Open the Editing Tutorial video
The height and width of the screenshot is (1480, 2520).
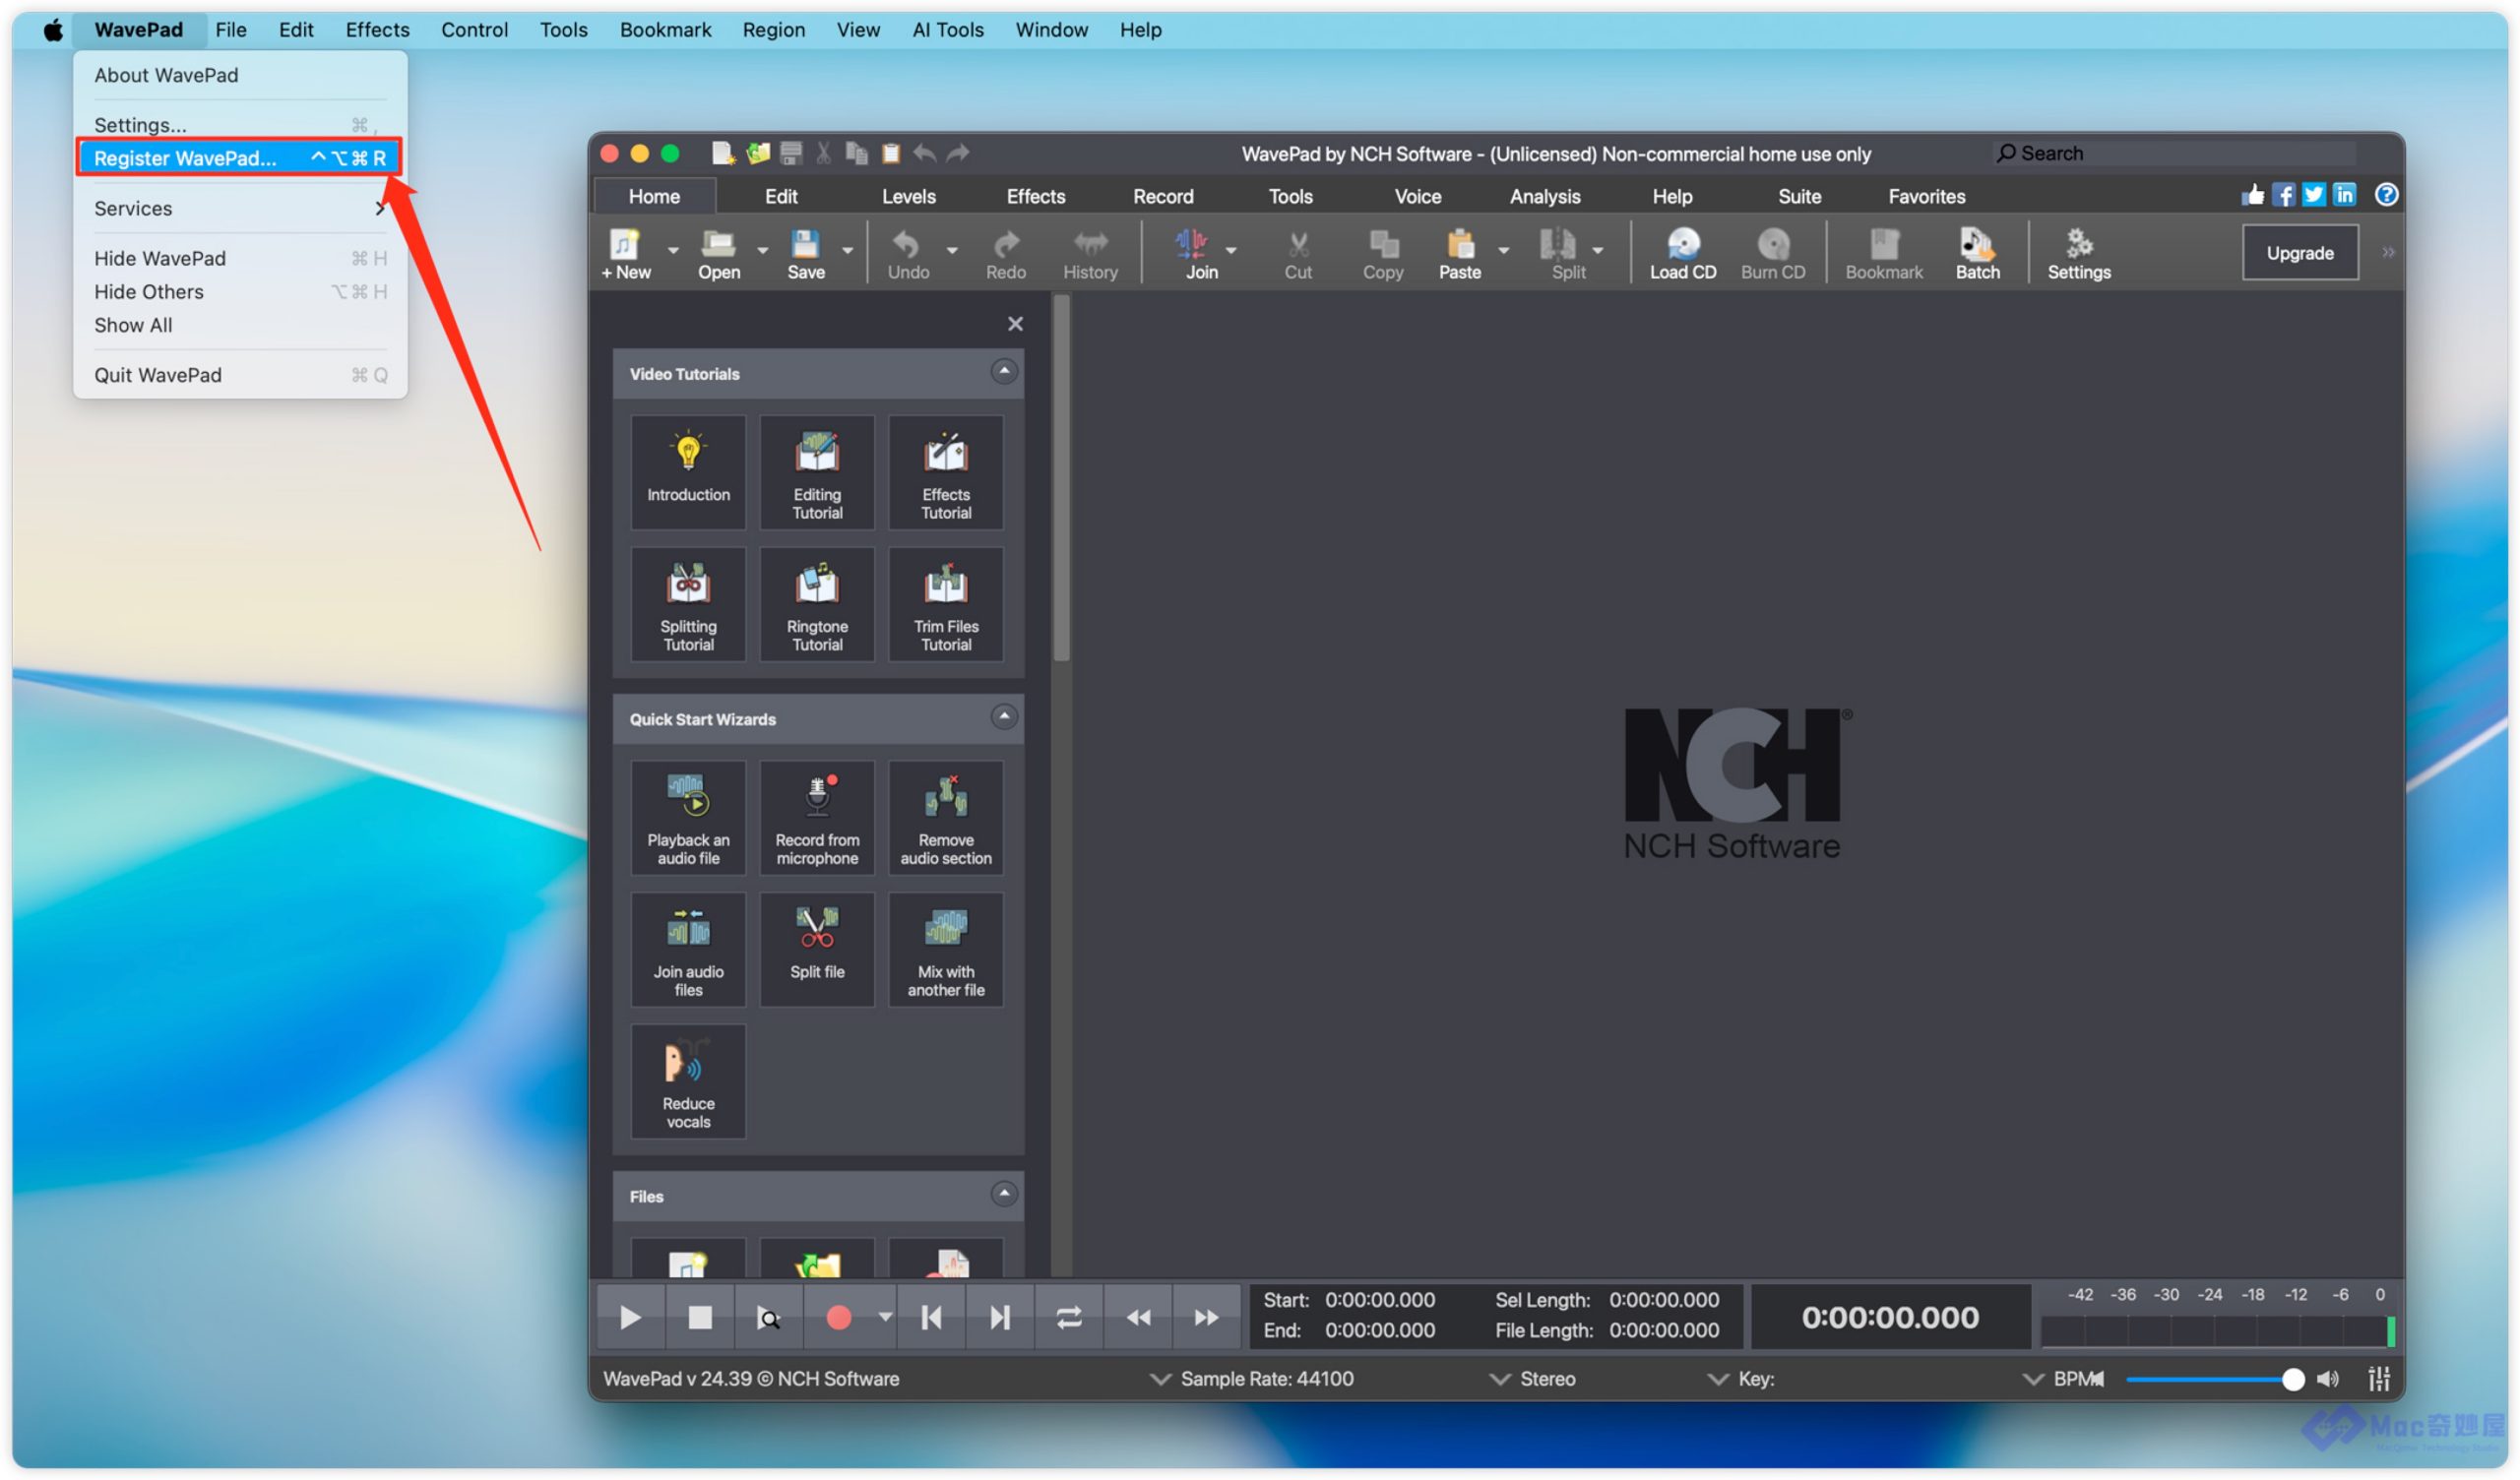tap(817, 472)
